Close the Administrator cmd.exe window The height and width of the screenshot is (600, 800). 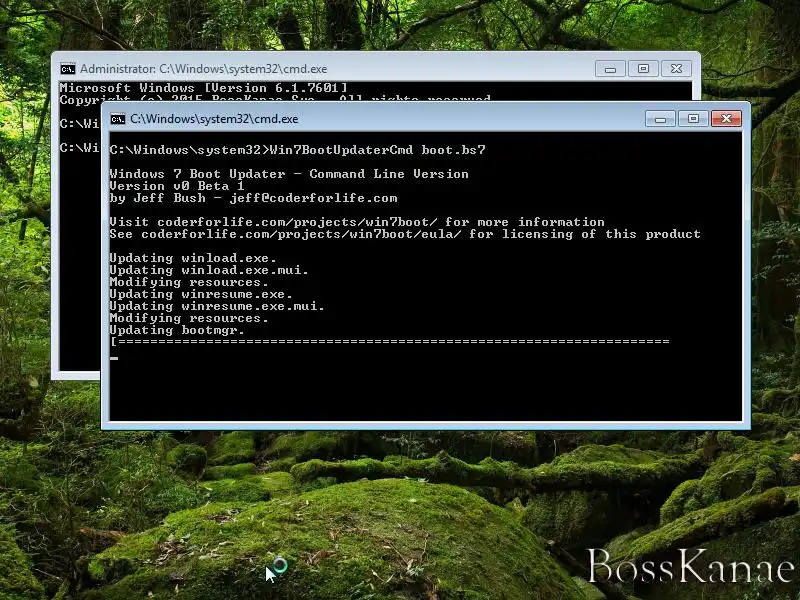677,69
